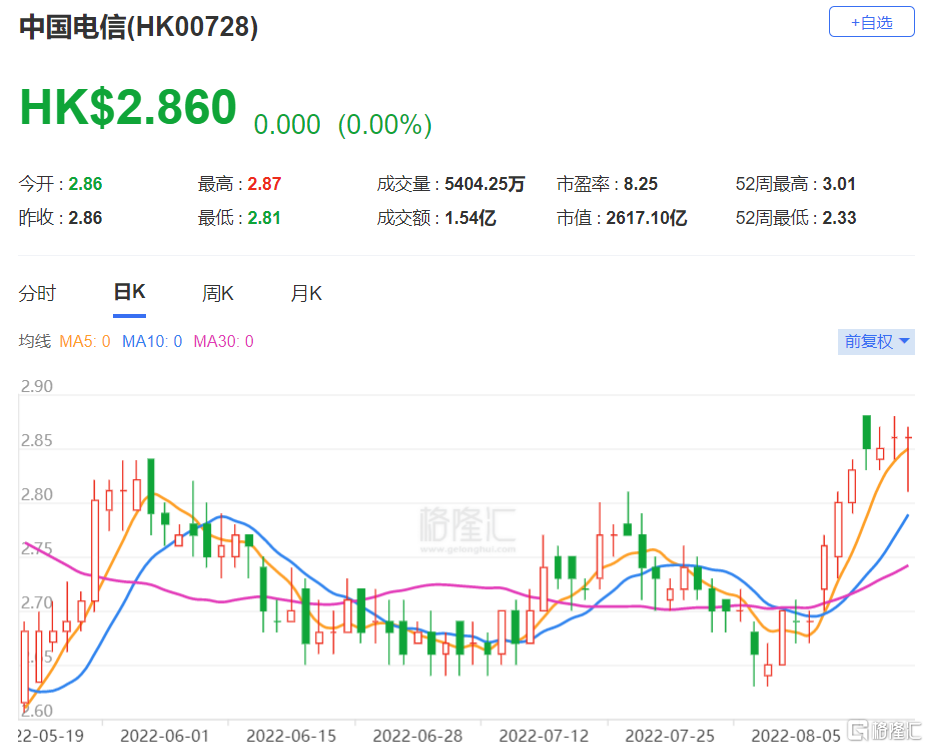Click the 成交额 value 1.54亿
Viewport: 929px width, 748px height.
pyautogui.click(x=470, y=218)
